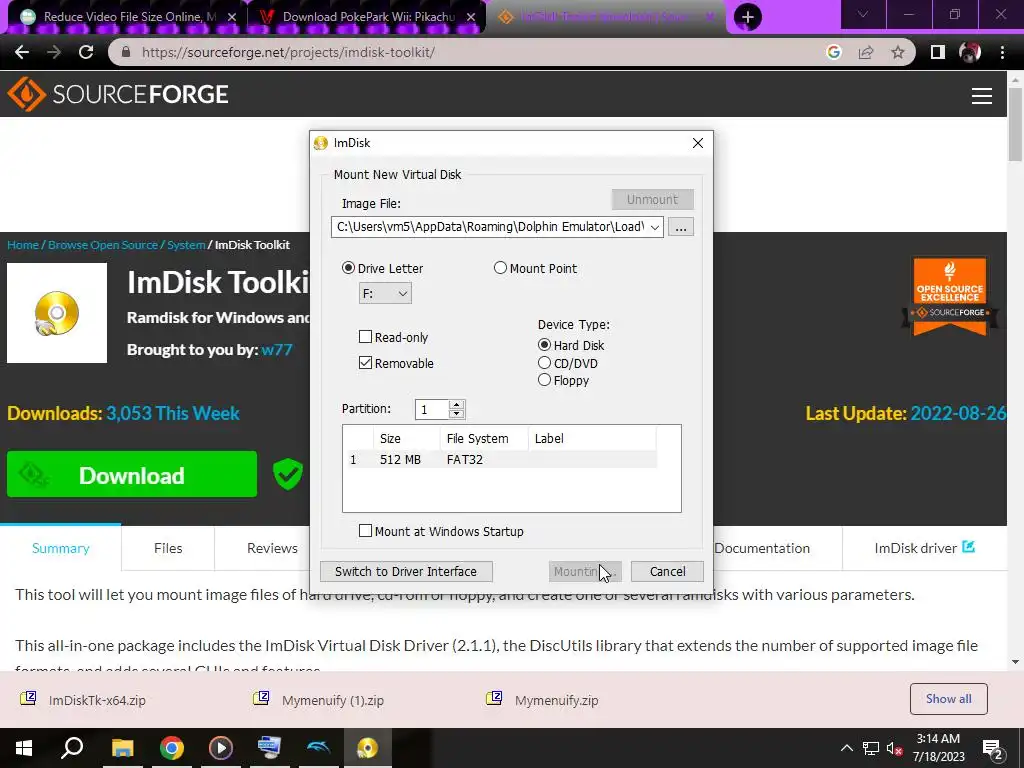
Task: Open the notification center icon
Action: tap(993, 750)
